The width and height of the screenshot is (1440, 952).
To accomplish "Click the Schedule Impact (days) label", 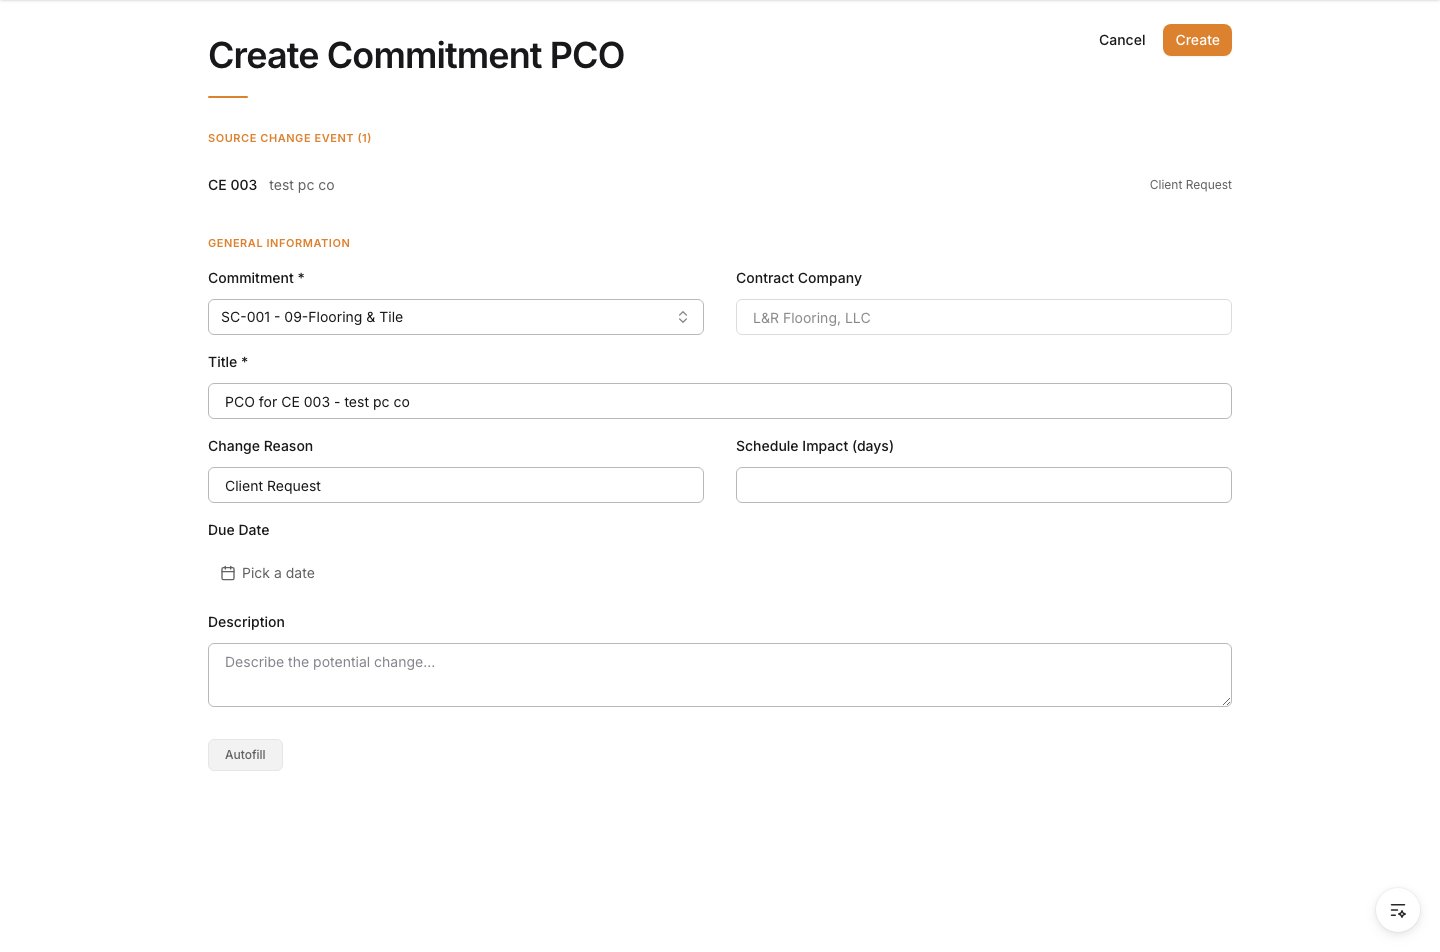I will pyautogui.click(x=815, y=446).
